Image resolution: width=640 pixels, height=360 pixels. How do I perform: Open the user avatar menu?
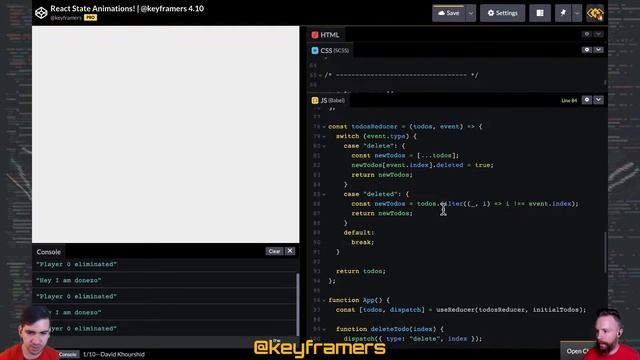pos(595,13)
